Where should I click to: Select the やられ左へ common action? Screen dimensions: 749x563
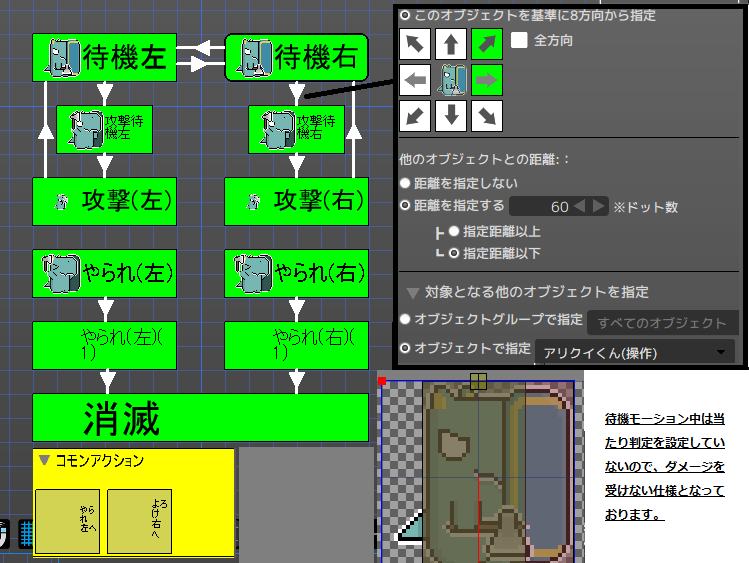67,521
